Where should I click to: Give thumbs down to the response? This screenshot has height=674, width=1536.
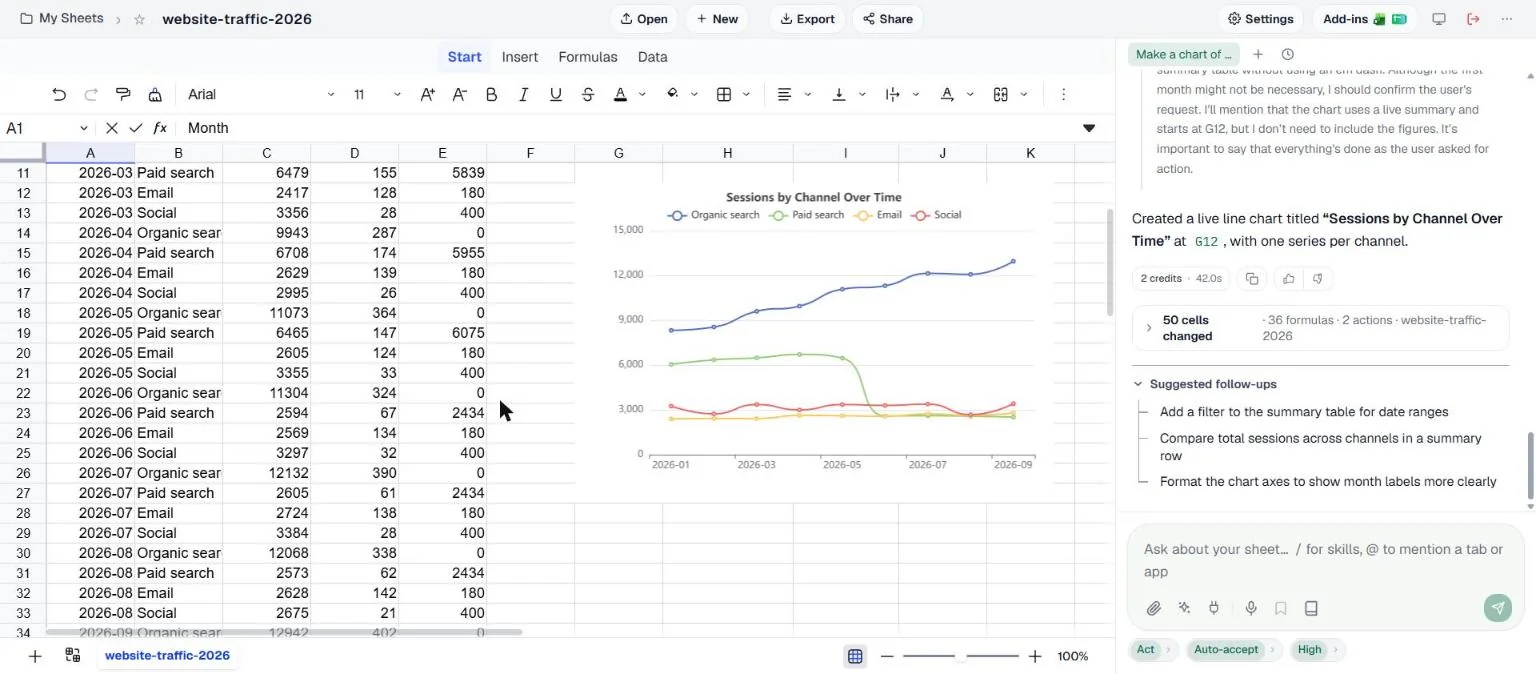(1317, 279)
